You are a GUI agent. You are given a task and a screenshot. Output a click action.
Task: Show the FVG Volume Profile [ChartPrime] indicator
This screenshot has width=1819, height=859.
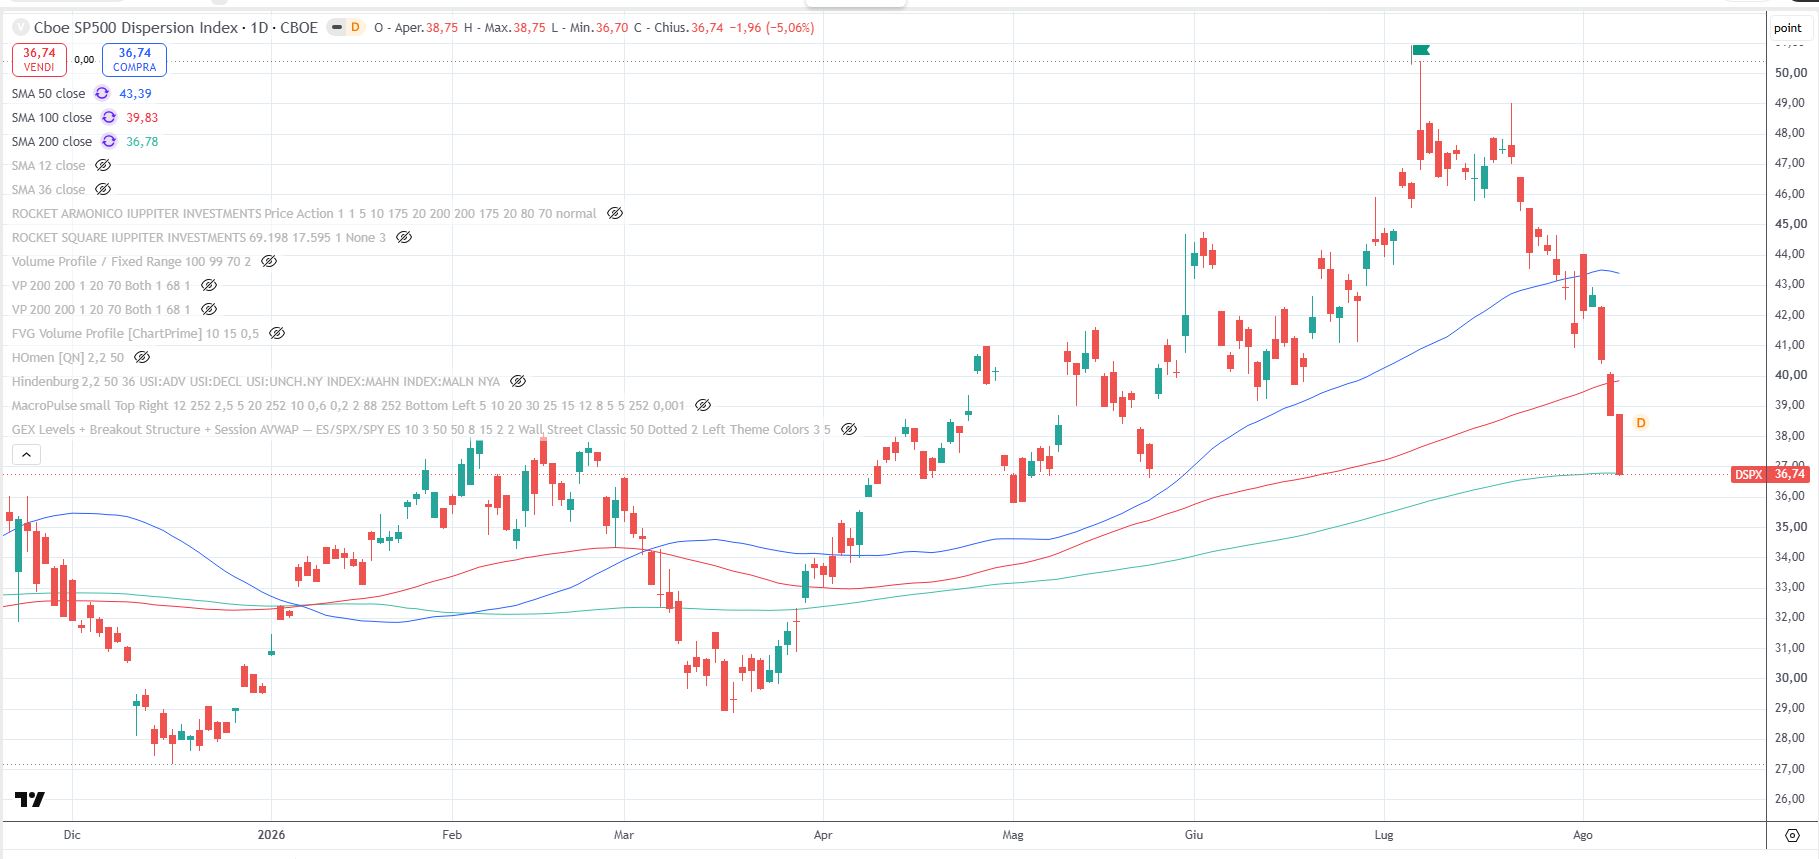coord(277,333)
